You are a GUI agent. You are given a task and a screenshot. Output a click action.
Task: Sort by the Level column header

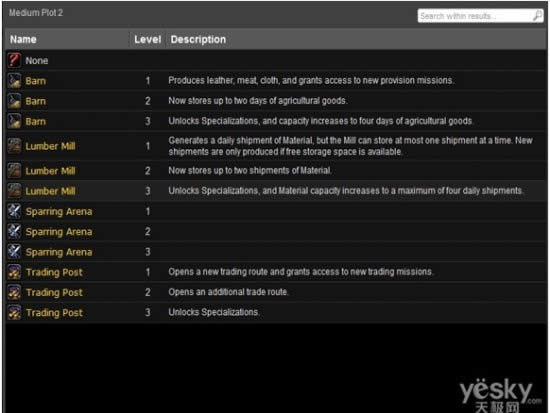pos(148,39)
